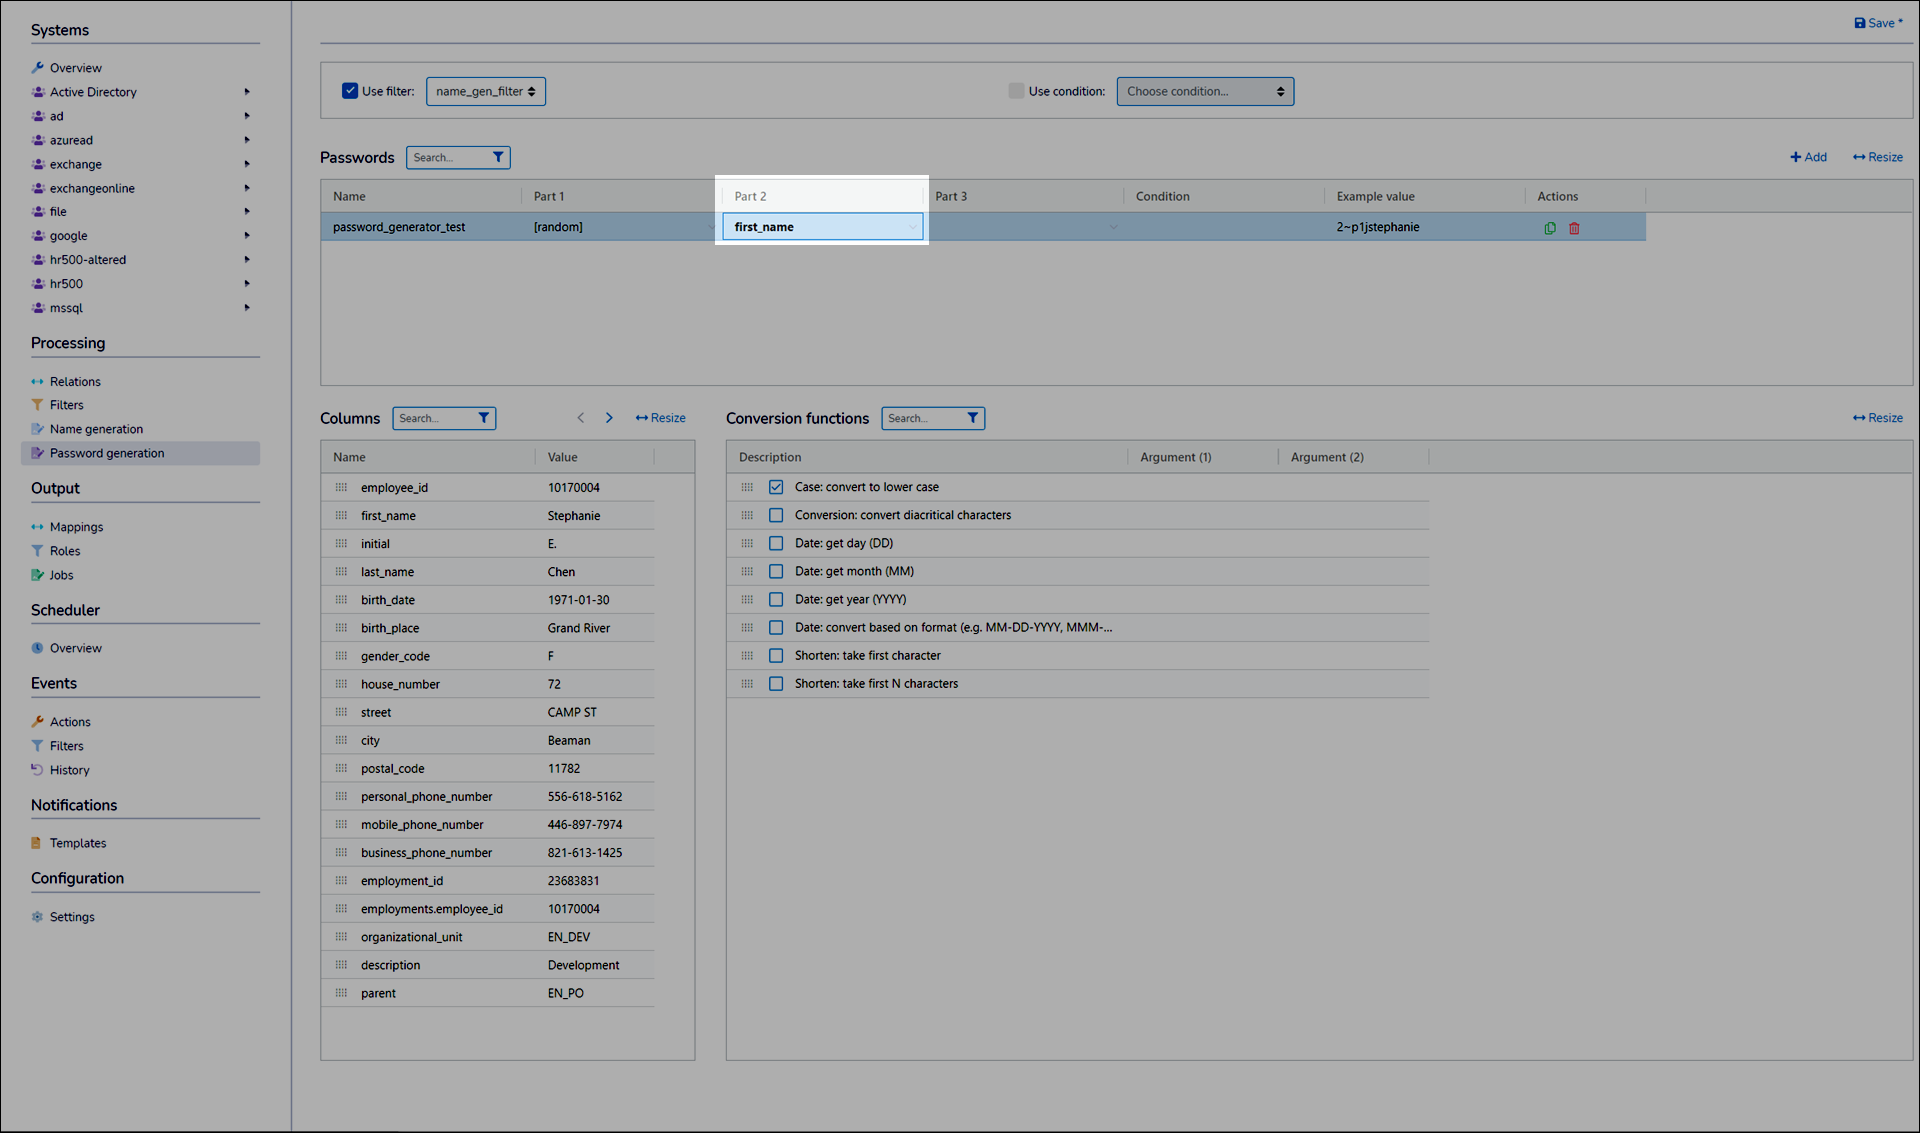Viewport: 1920px width, 1133px height.
Task: Check Shorten: take first character function
Action: point(776,656)
